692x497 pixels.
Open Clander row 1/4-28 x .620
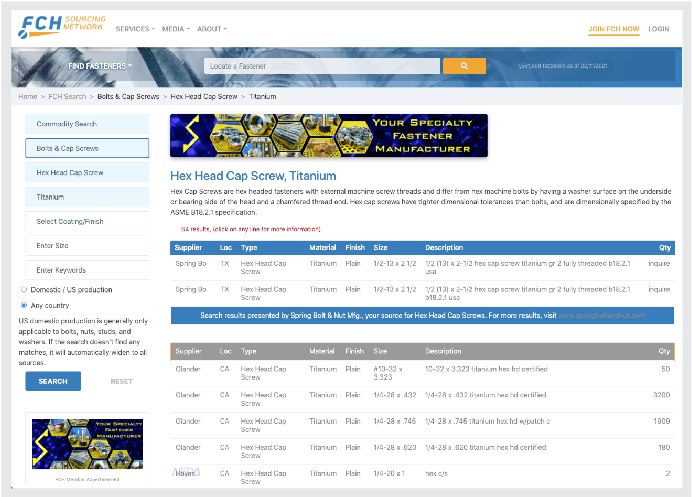pos(422,451)
